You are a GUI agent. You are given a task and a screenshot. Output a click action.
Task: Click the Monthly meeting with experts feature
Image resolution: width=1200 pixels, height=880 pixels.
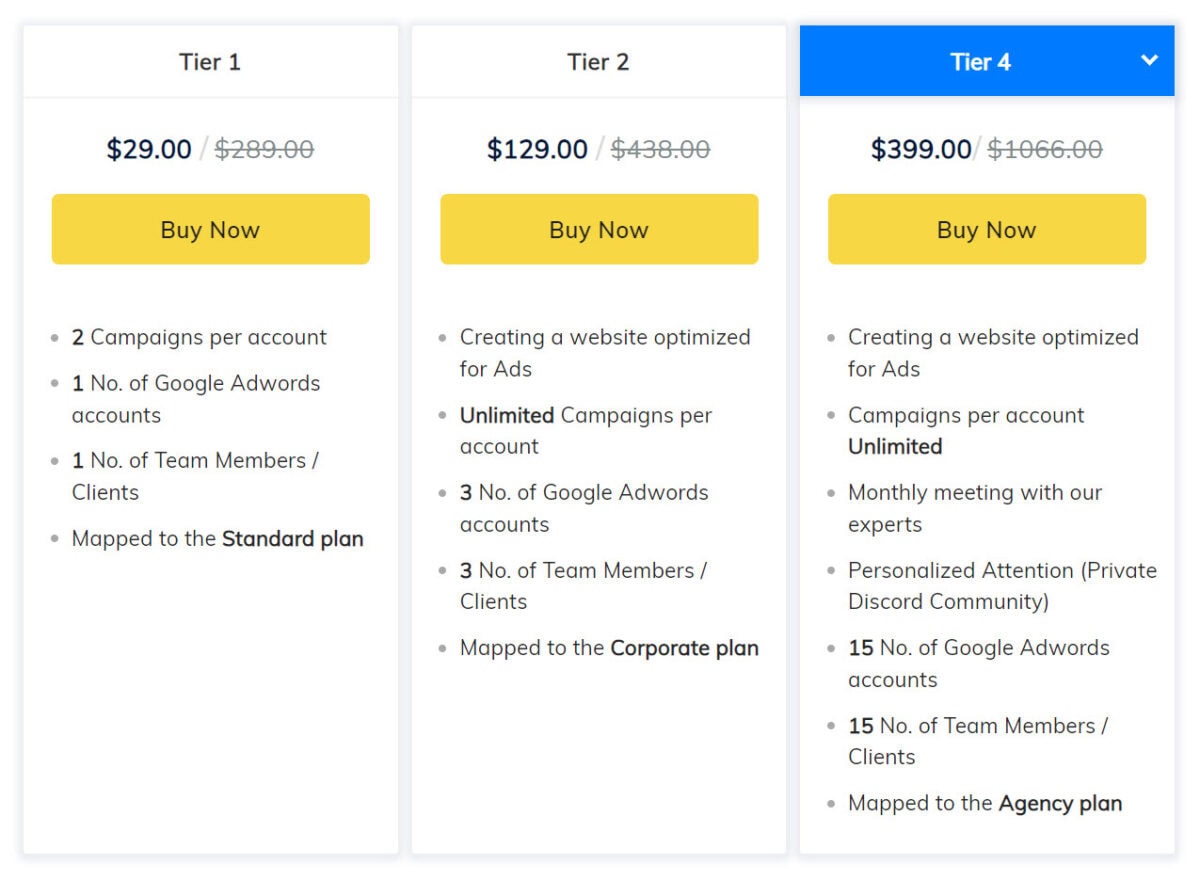point(975,508)
